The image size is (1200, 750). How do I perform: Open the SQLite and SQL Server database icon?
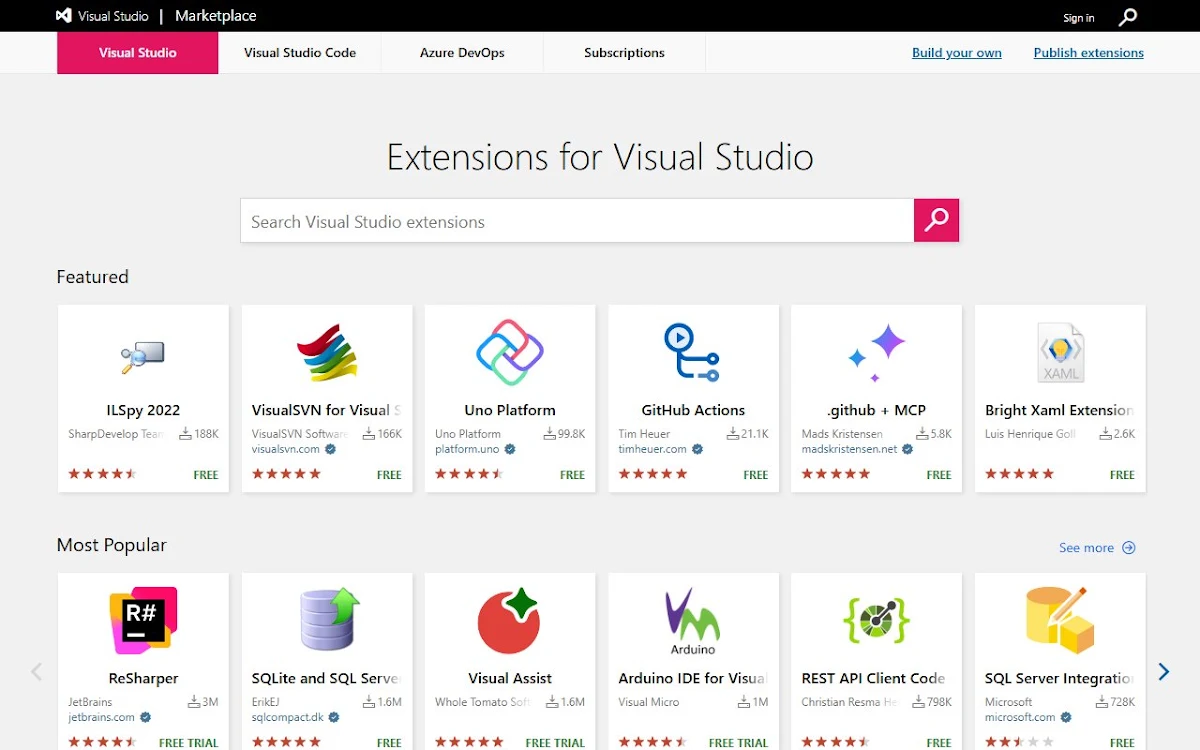pos(329,620)
